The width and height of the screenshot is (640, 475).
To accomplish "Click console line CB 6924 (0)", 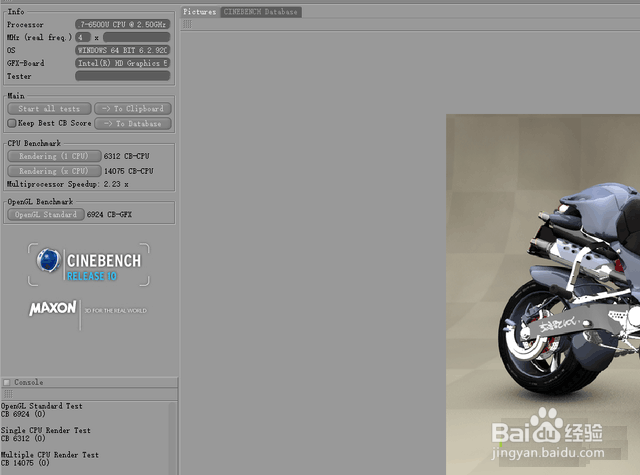I will tap(23, 414).
